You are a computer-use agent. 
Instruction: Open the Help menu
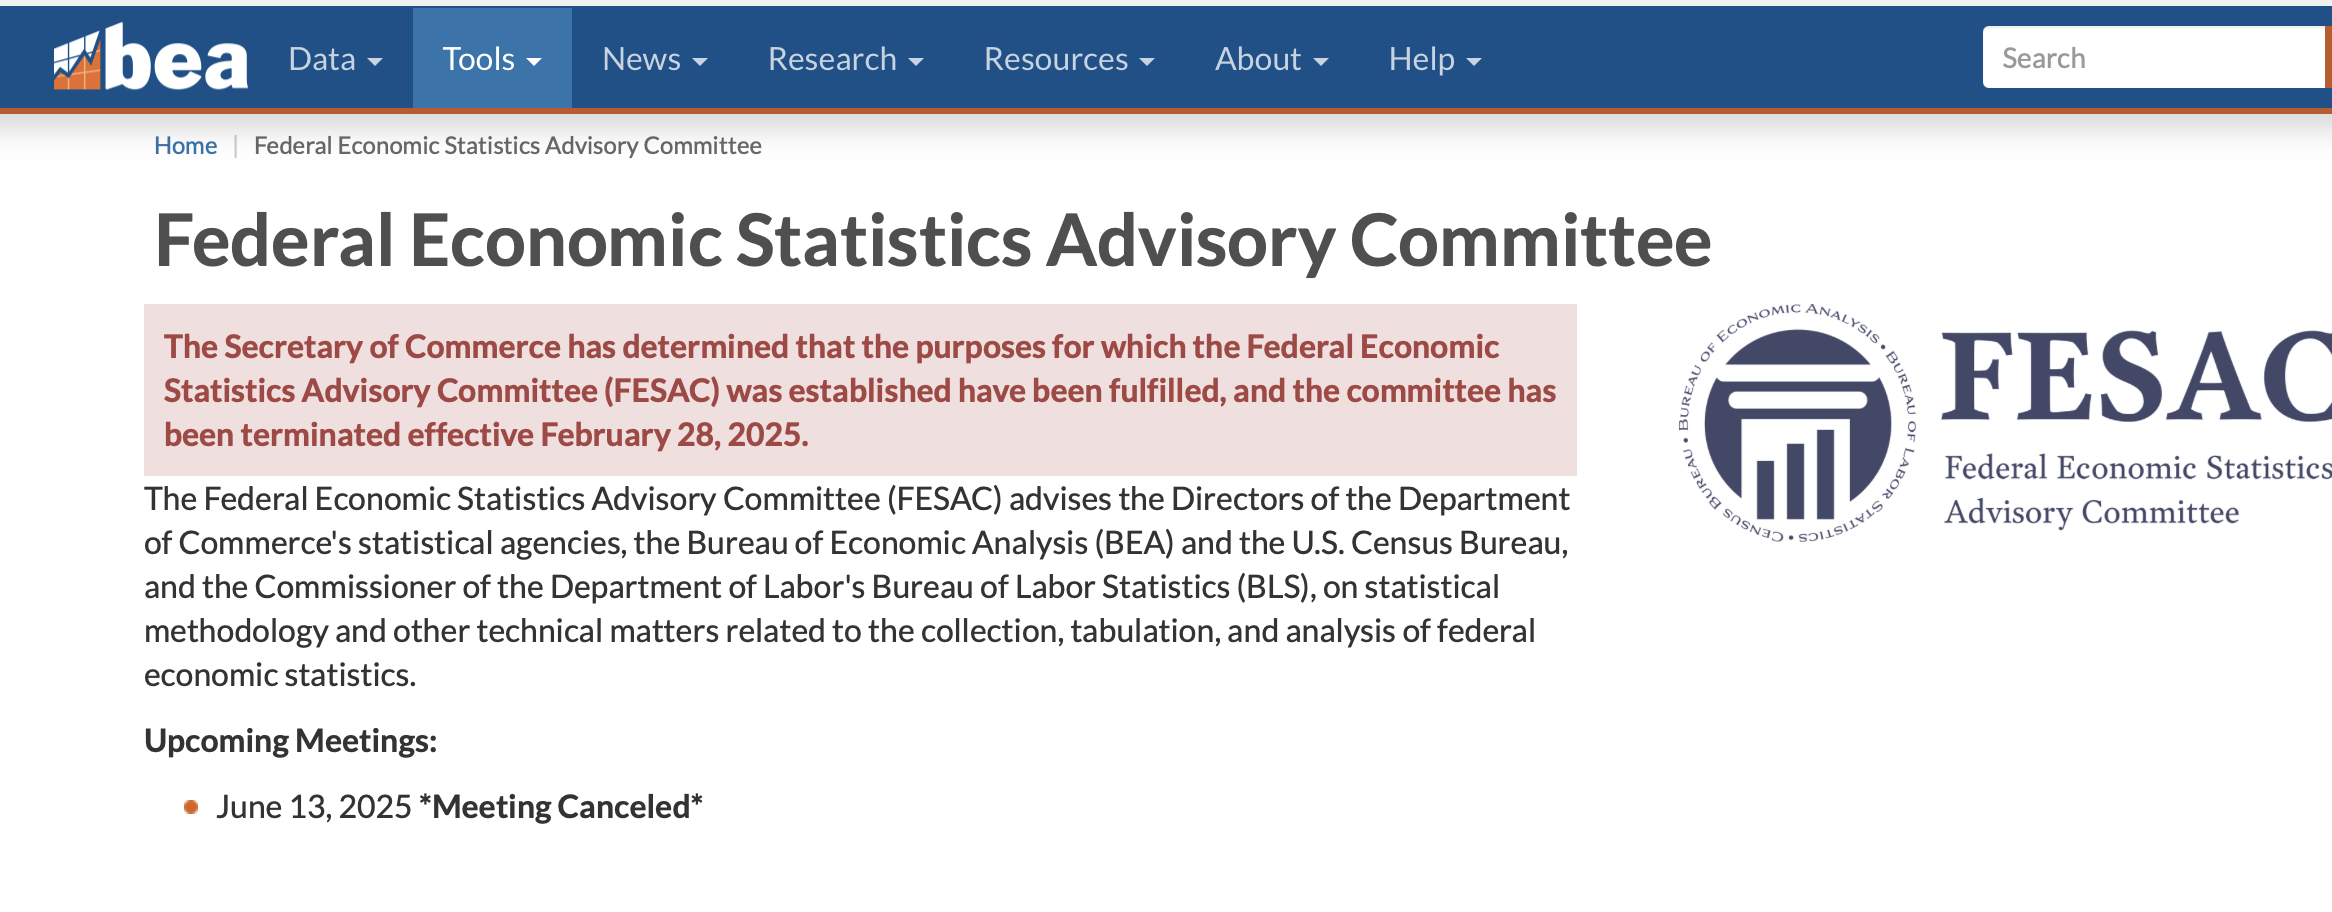coord(1434,59)
